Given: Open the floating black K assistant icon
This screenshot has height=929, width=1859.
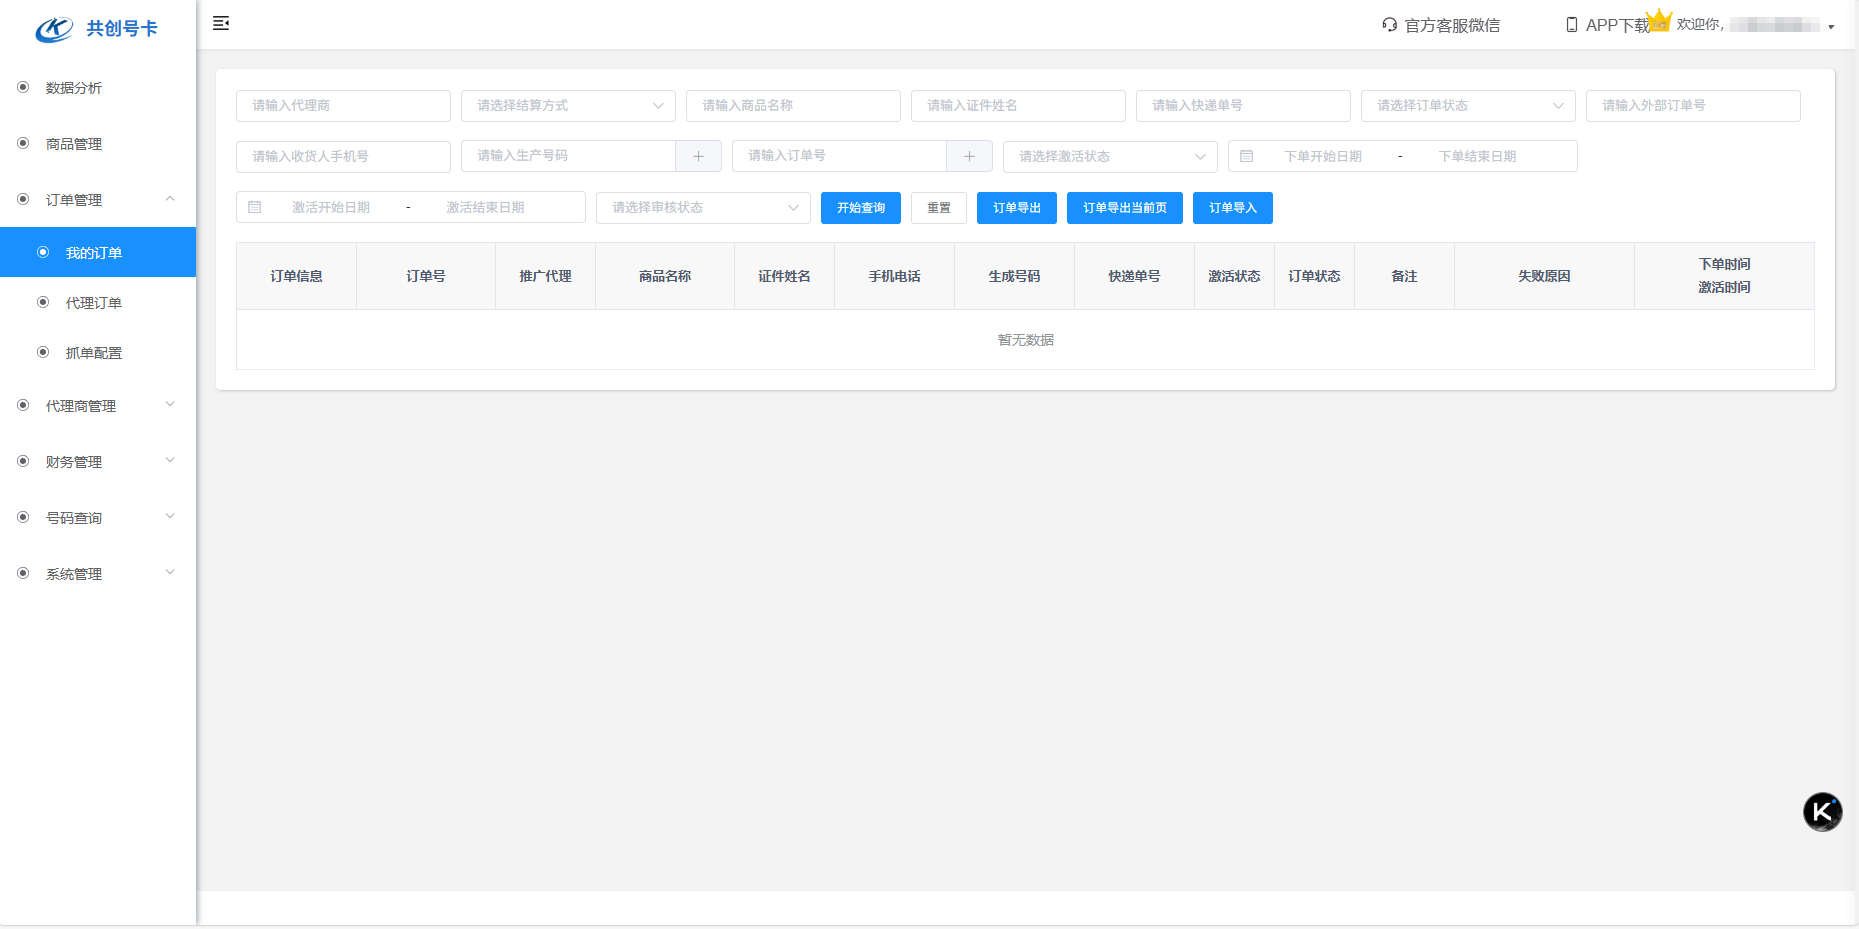Looking at the screenshot, I should 1821,811.
